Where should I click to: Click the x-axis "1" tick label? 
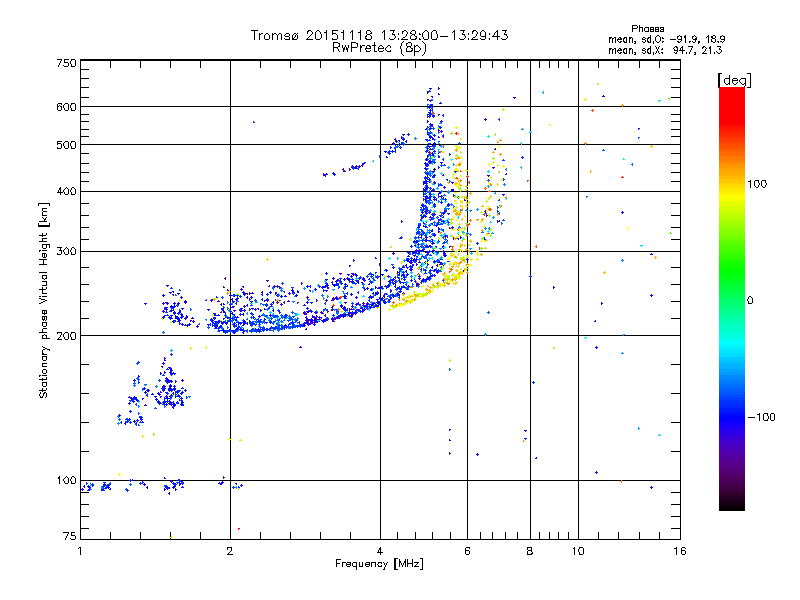pos(80,551)
